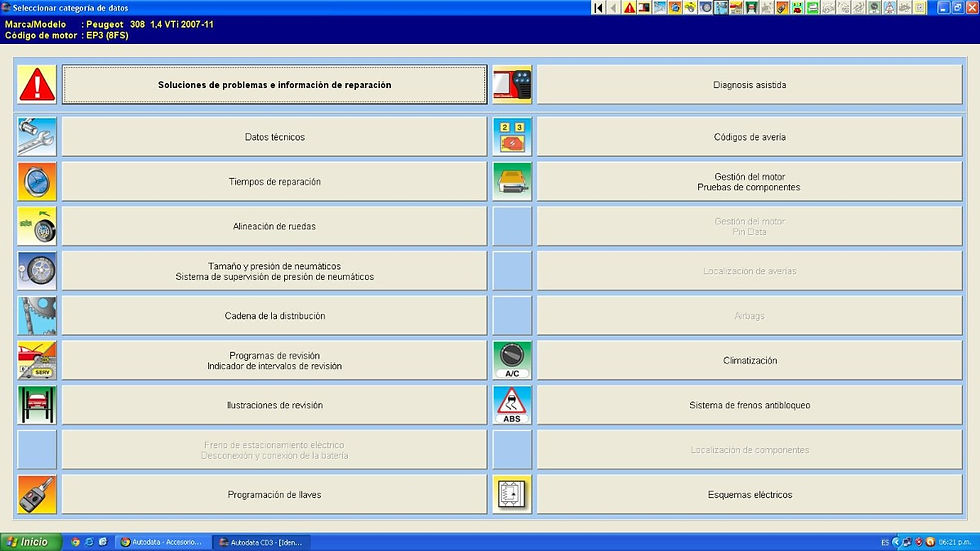
Task: Click the large clock icon beside Tiempos de reparación
Action: (x=37, y=182)
